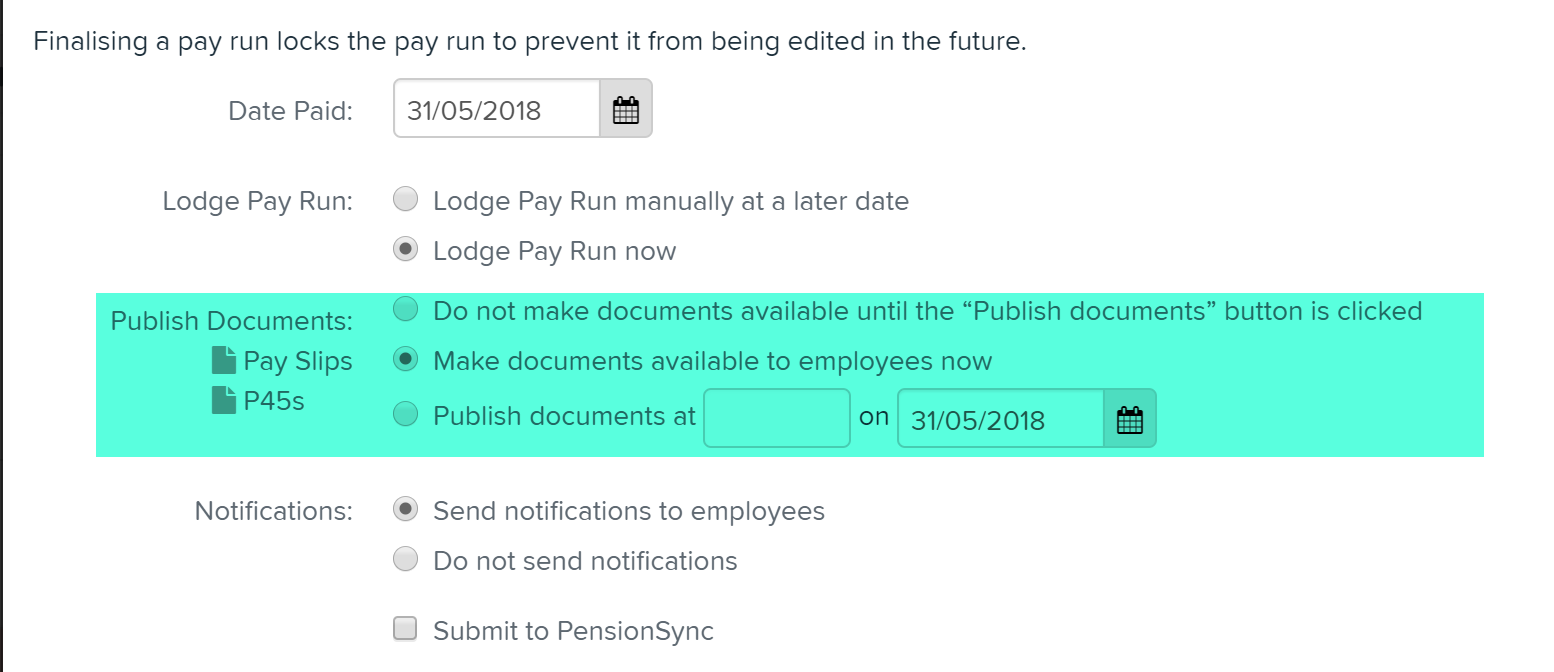The image size is (1554, 672).
Task: Click the Pay Slips document icon
Action: [x=224, y=360]
